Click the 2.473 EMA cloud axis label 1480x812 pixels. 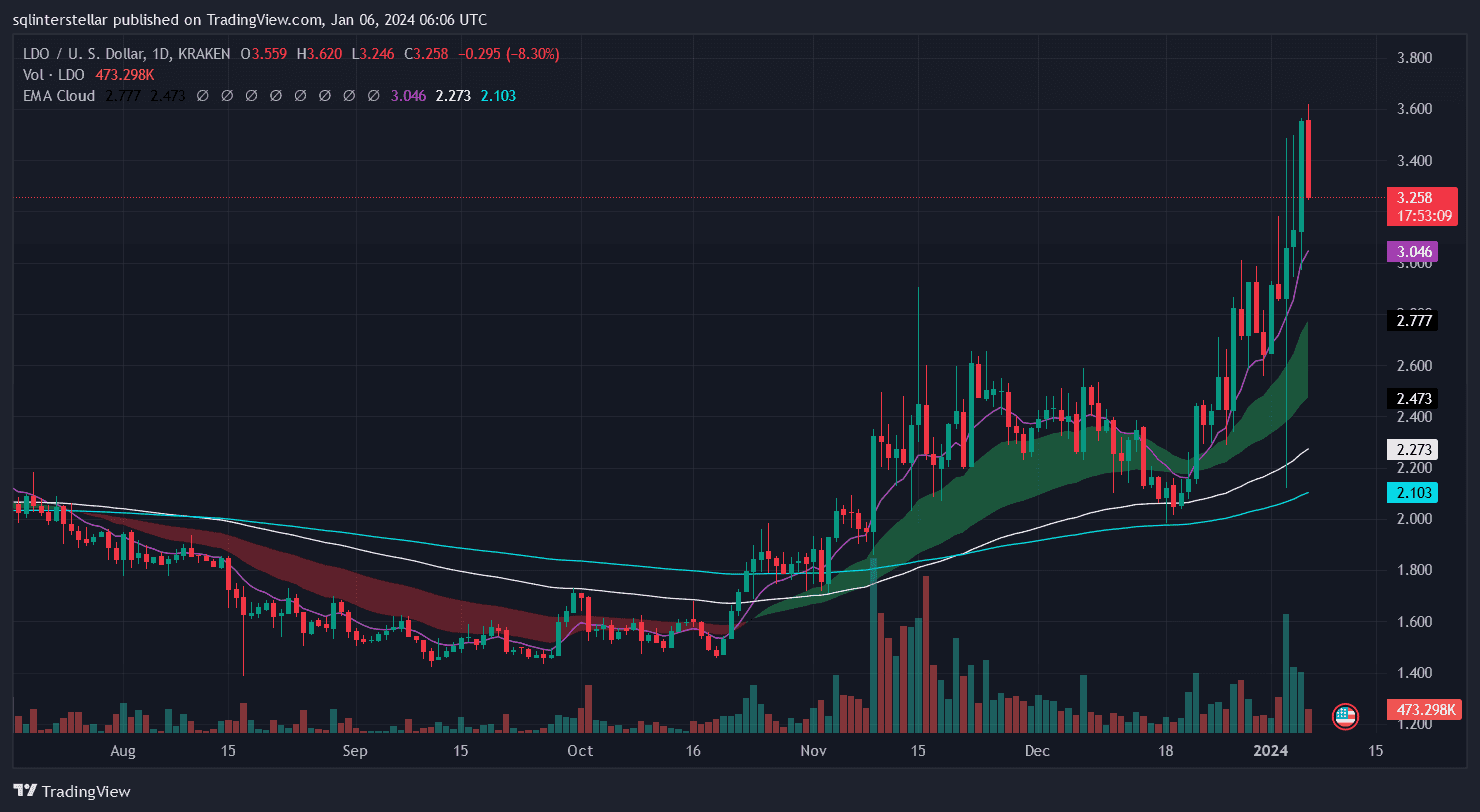1412,398
